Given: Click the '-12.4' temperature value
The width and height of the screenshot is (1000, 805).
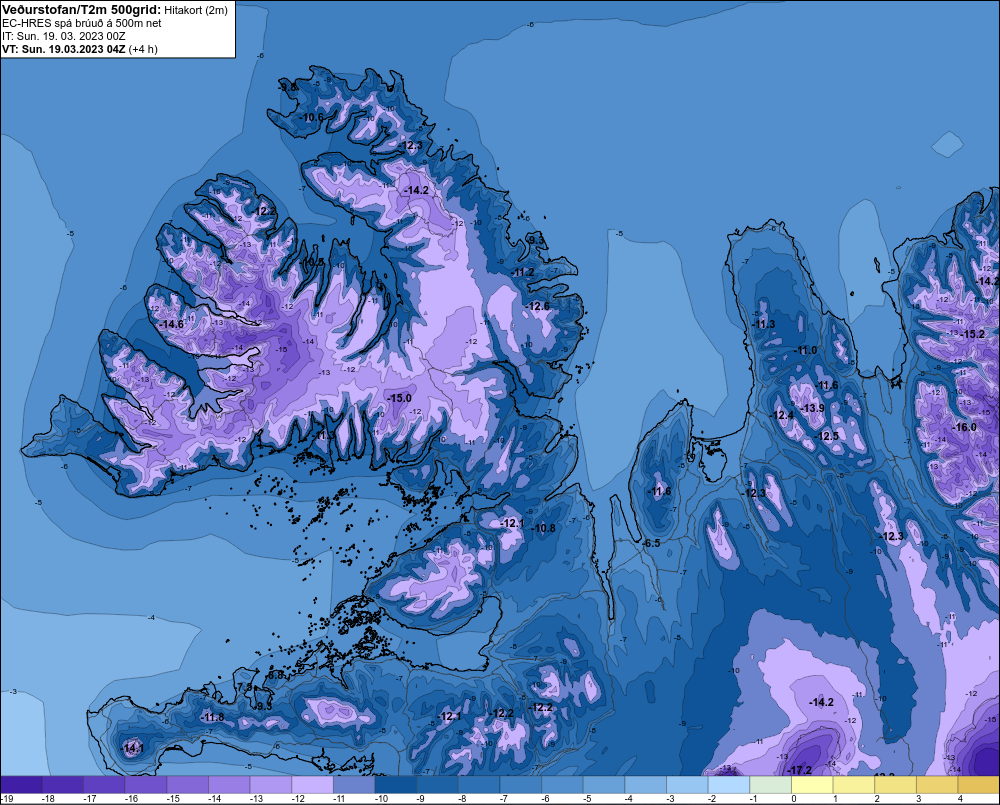Looking at the screenshot, I should tap(783, 415).
